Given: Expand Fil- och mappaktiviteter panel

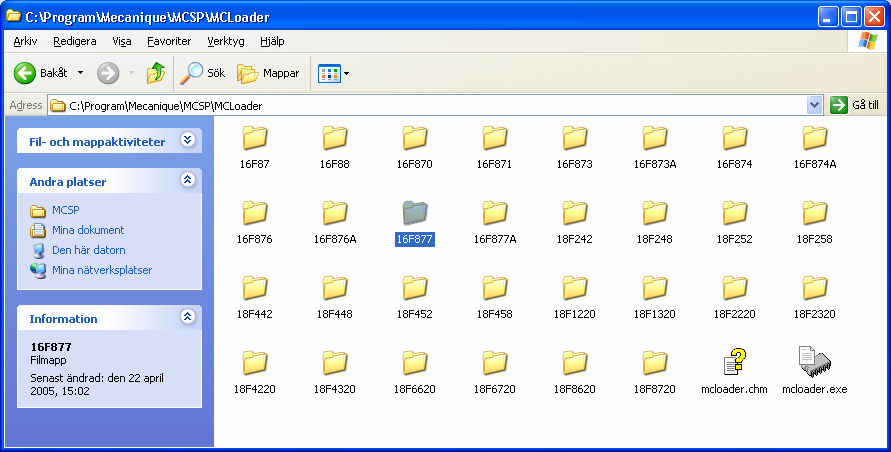Looking at the screenshot, I should click(188, 140).
